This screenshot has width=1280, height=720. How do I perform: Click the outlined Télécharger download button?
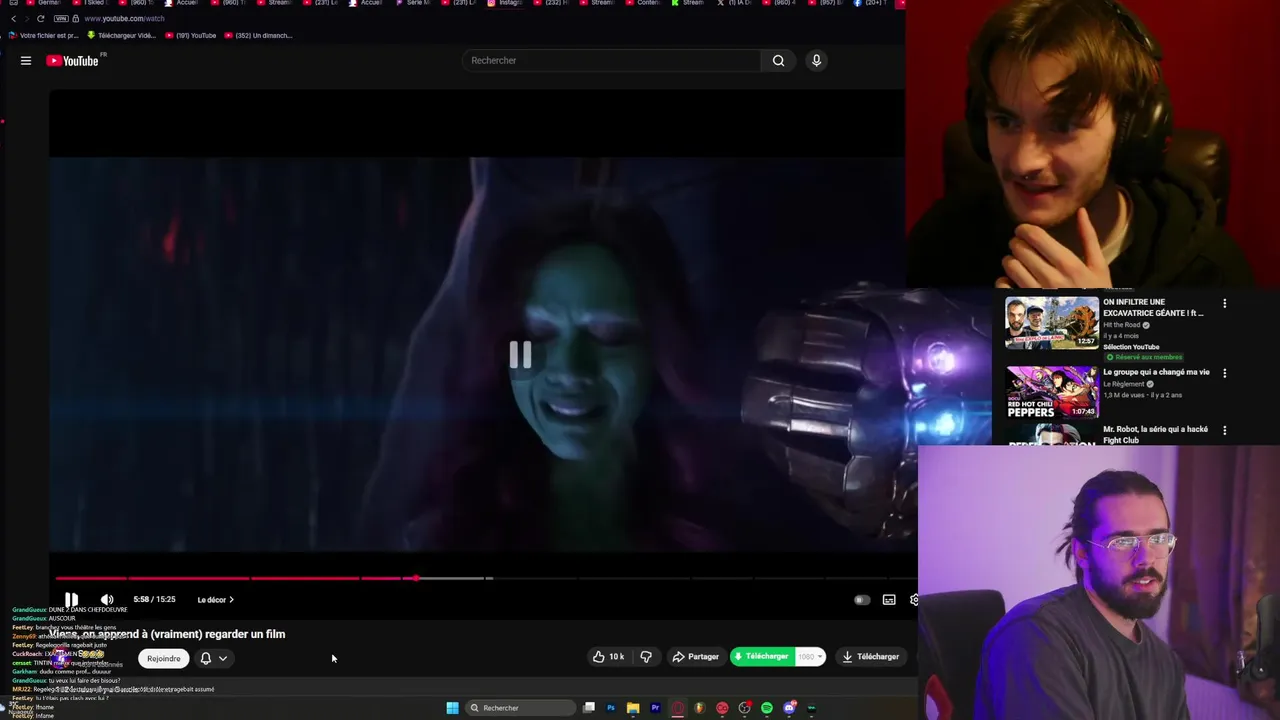pyautogui.click(x=870, y=657)
